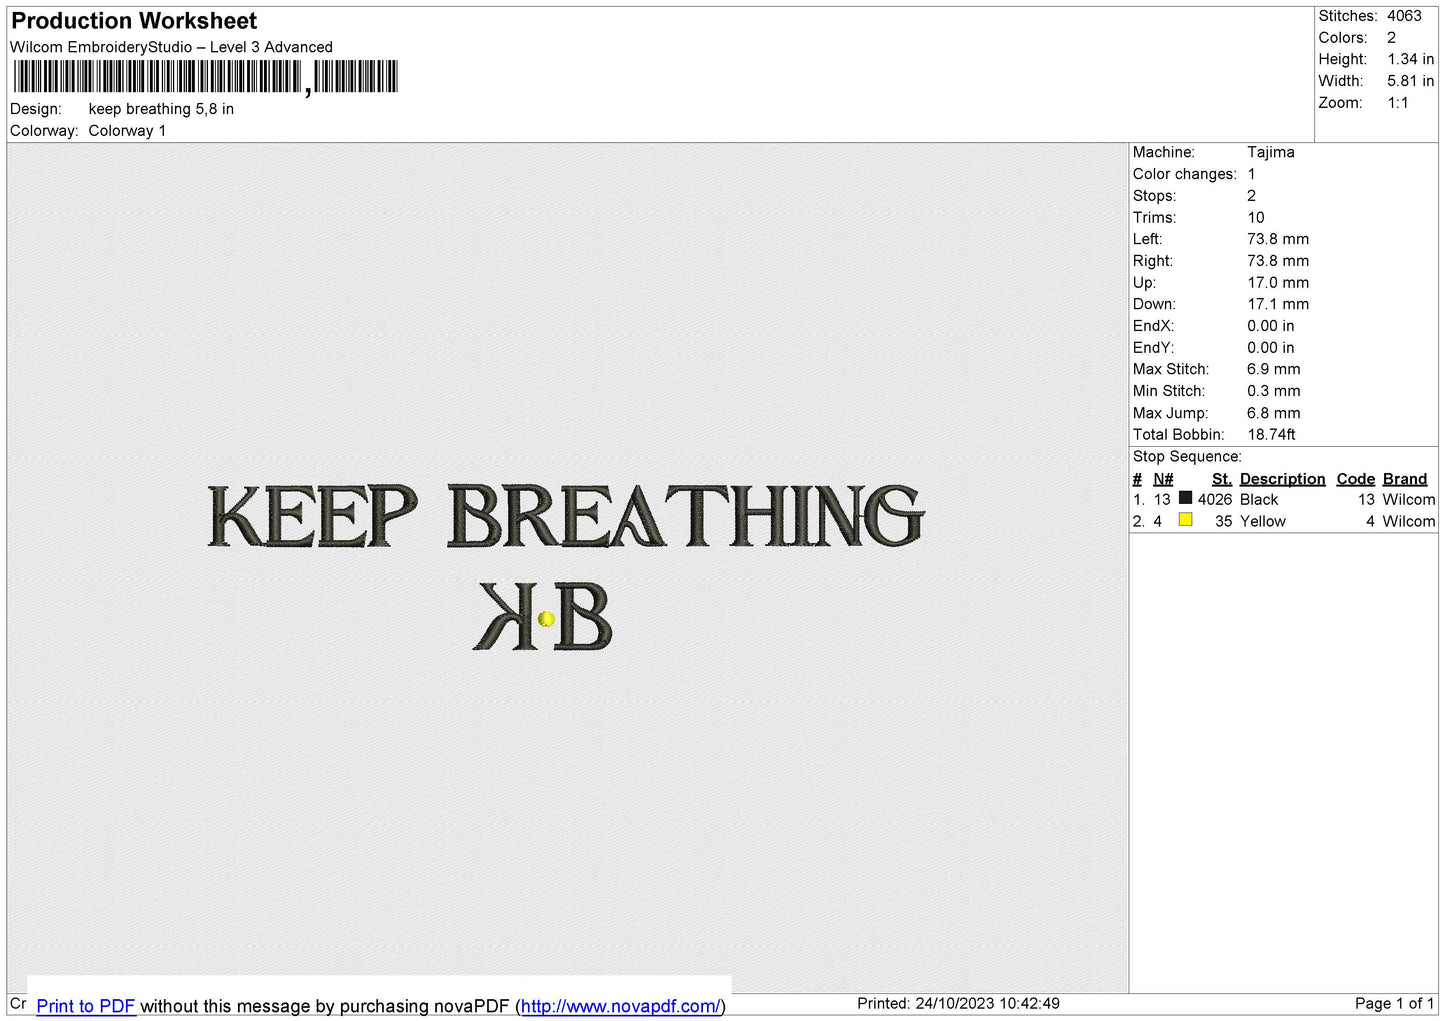This screenshot has height=1021, width=1445.
Task: Click the N# column header
Action: coord(1163,479)
